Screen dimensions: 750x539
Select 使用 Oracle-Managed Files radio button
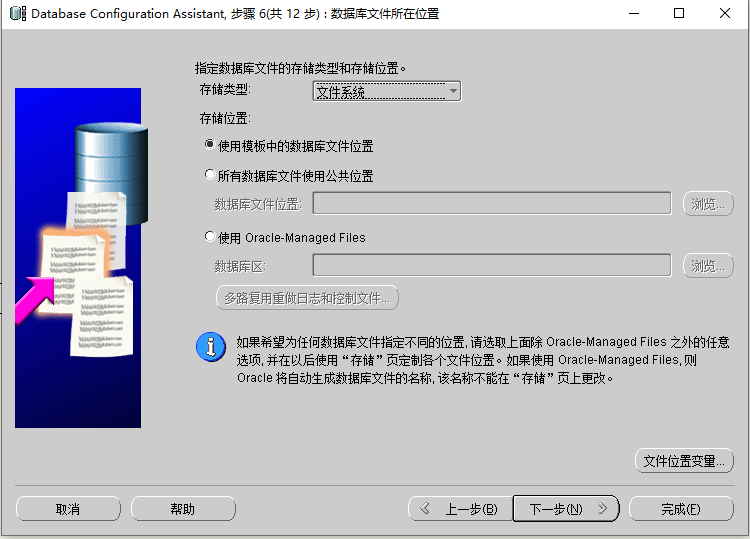210,236
